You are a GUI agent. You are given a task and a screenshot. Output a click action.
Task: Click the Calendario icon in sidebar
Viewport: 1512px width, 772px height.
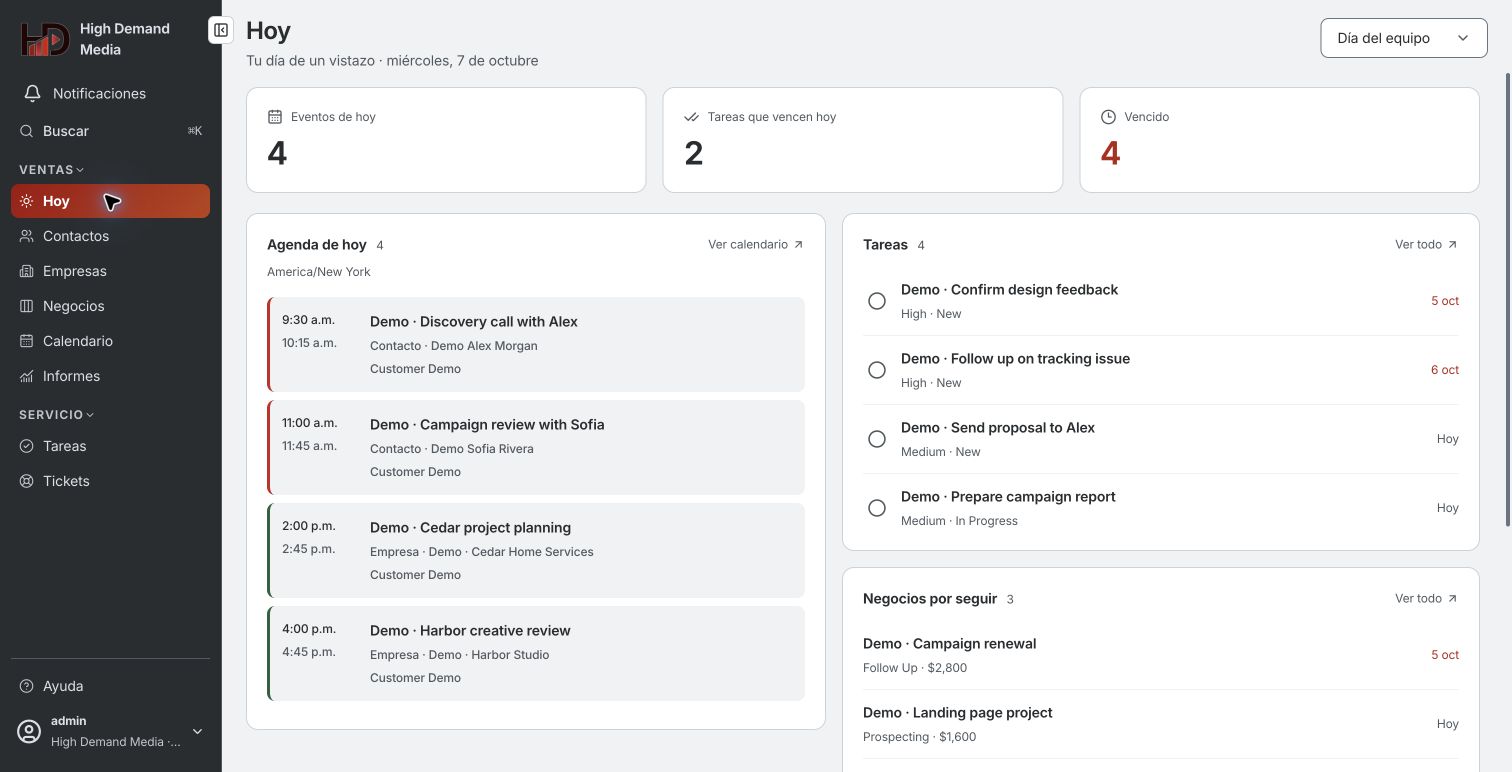[27, 341]
